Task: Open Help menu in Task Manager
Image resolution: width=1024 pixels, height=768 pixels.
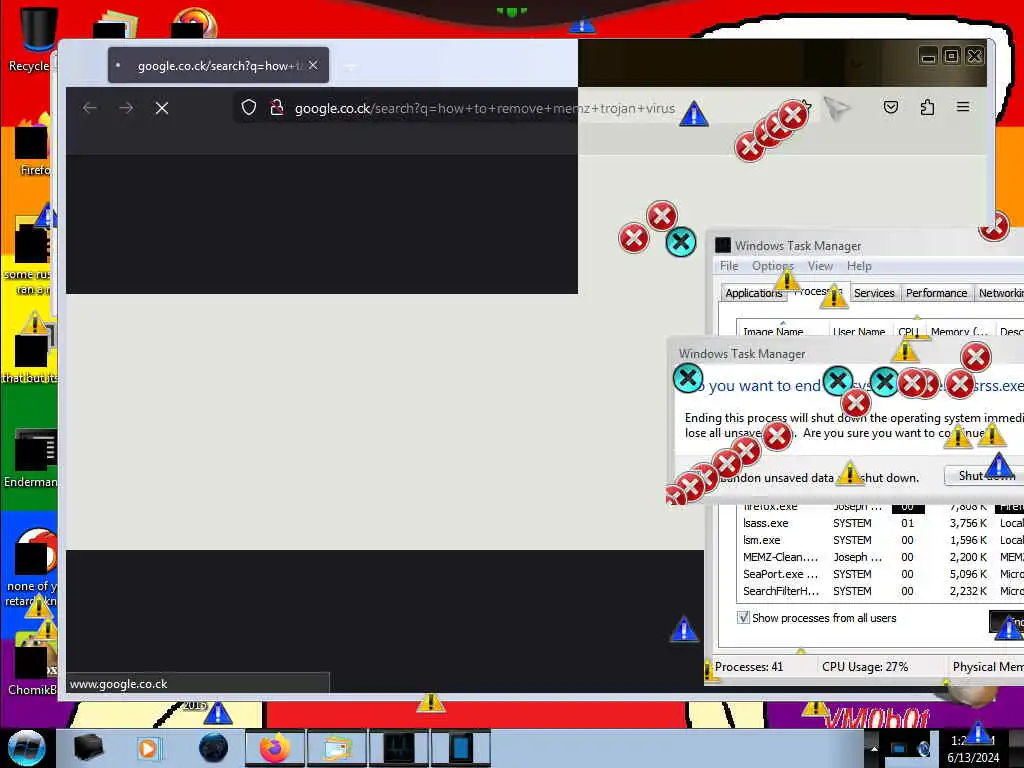Action: (859, 266)
